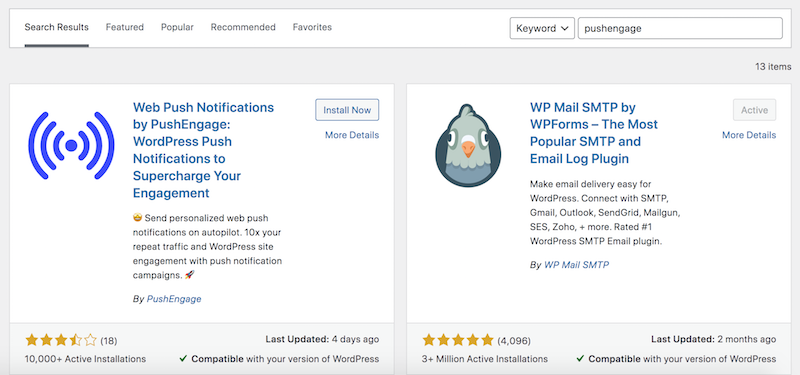
Task: Click the WP Mail SMTP pigeon icon
Action: (x=468, y=145)
